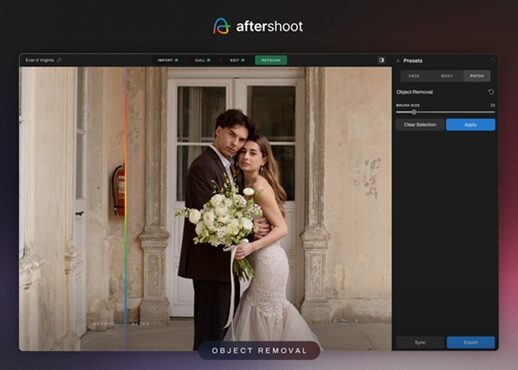Switch to the Cull stage tab
518x370 pixels.
202,60
